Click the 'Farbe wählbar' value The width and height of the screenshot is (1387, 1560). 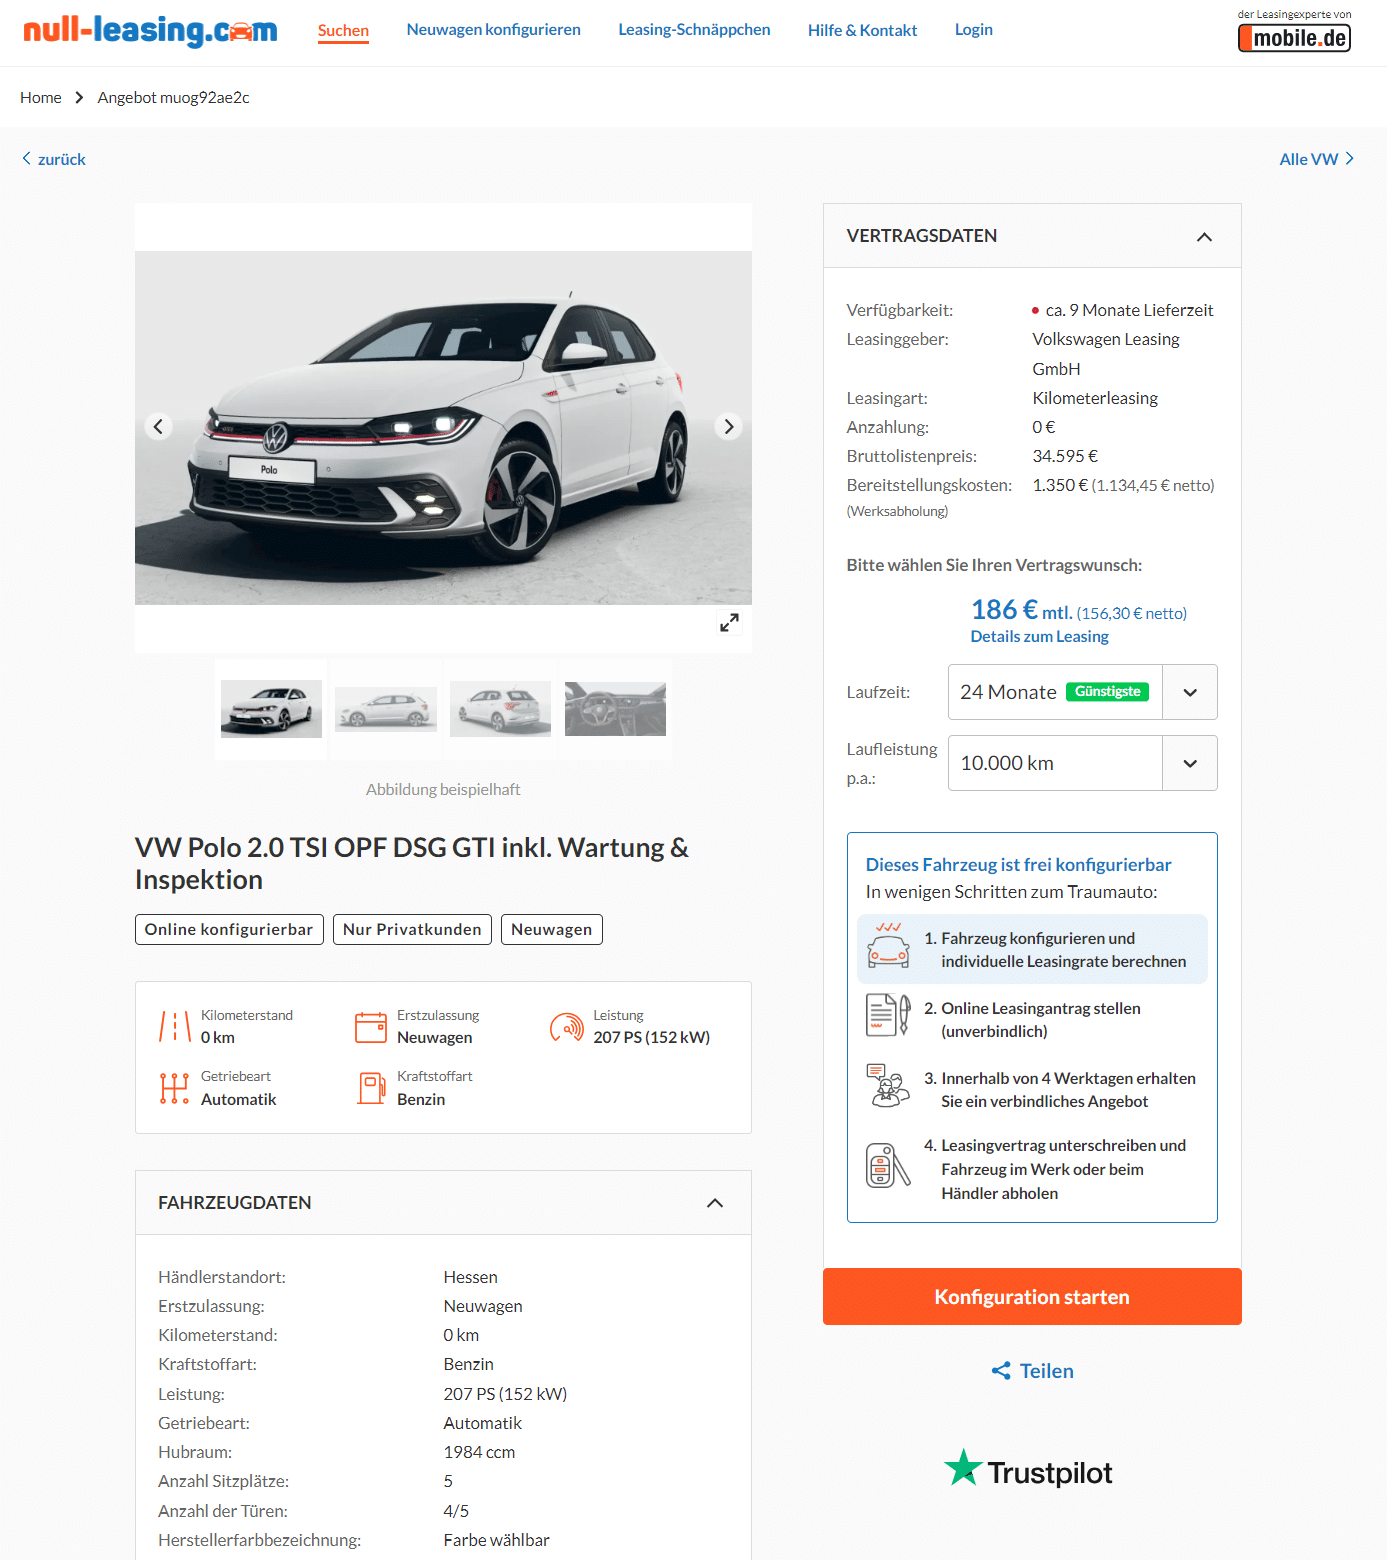496,1541
